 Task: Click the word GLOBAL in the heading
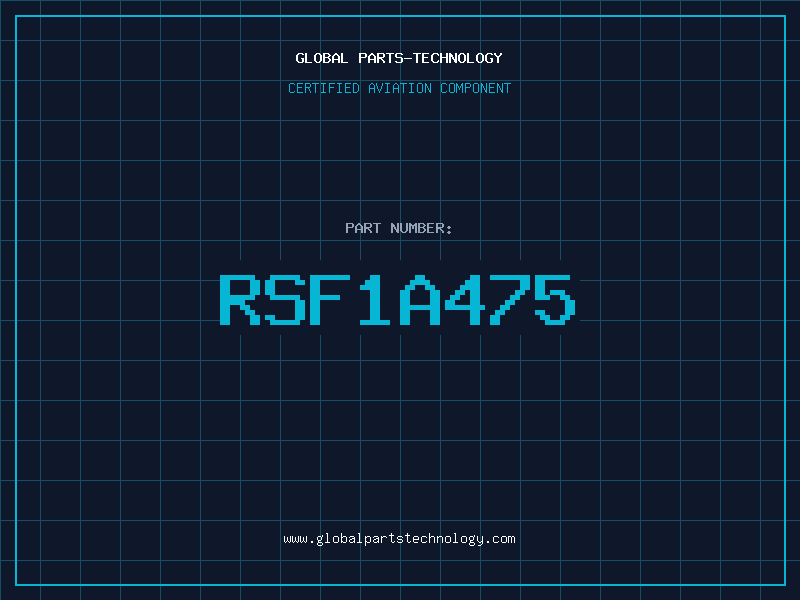pos(322,58)
